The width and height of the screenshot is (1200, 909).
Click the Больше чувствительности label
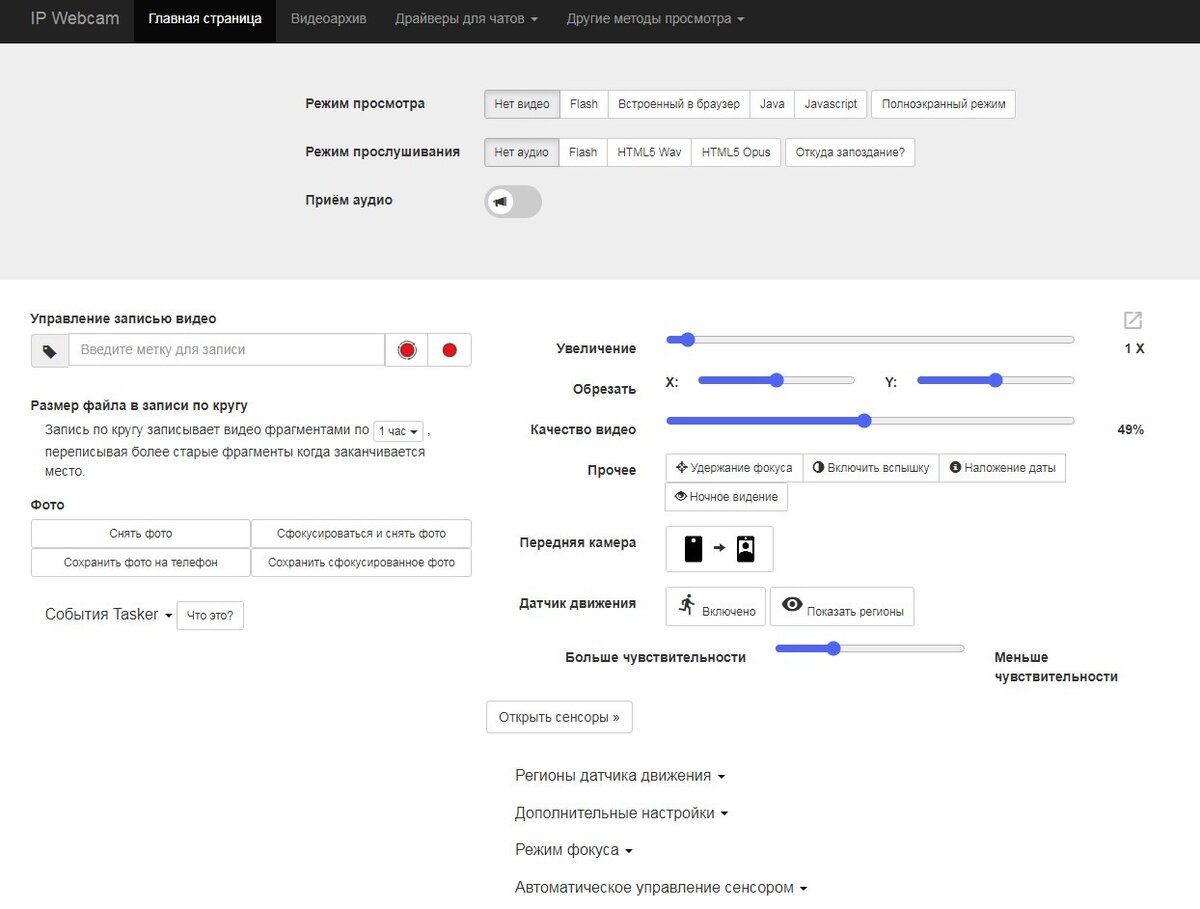point(656,658)
